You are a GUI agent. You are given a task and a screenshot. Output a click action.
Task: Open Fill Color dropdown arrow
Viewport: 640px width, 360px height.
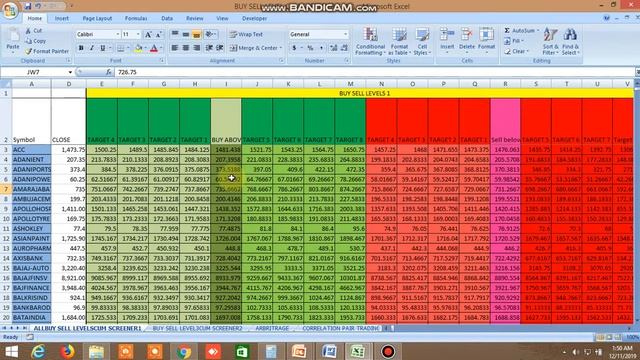pos(145,49)
